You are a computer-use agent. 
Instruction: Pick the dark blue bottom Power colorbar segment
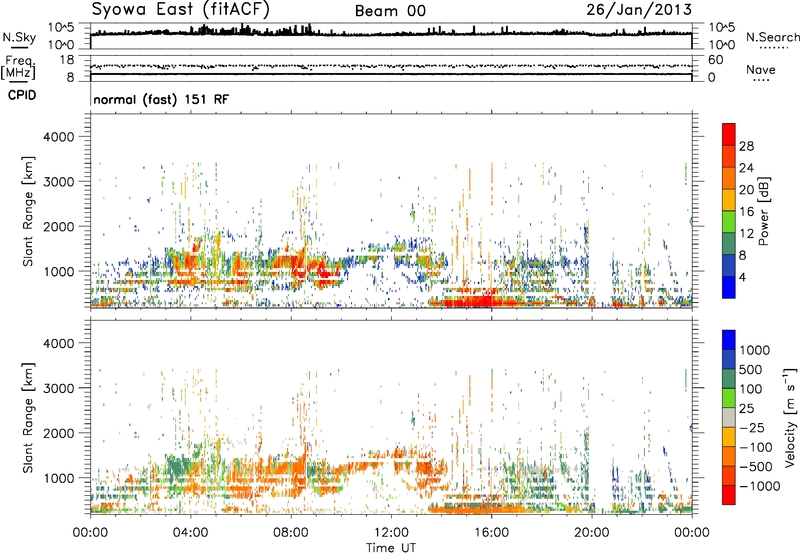click(729, 287)
